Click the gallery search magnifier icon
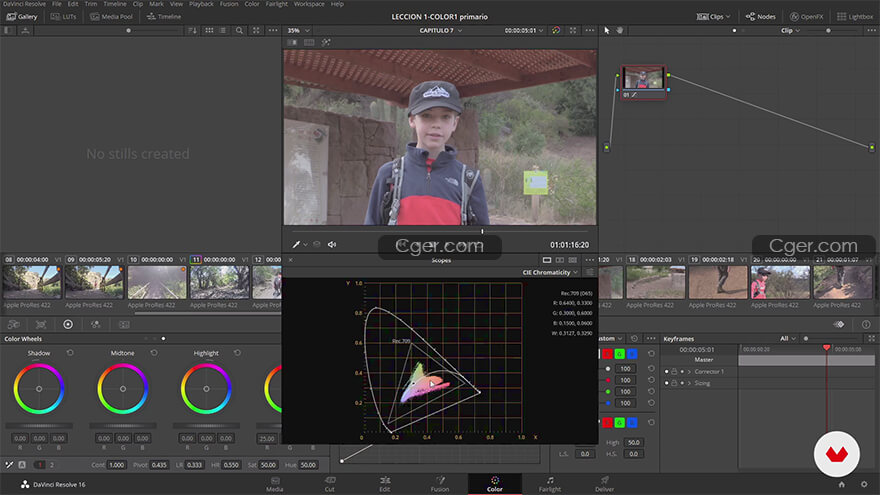 click(239, 30)
